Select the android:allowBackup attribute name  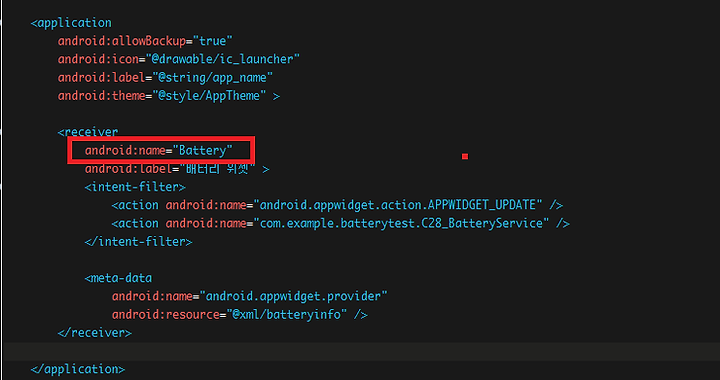122,41
